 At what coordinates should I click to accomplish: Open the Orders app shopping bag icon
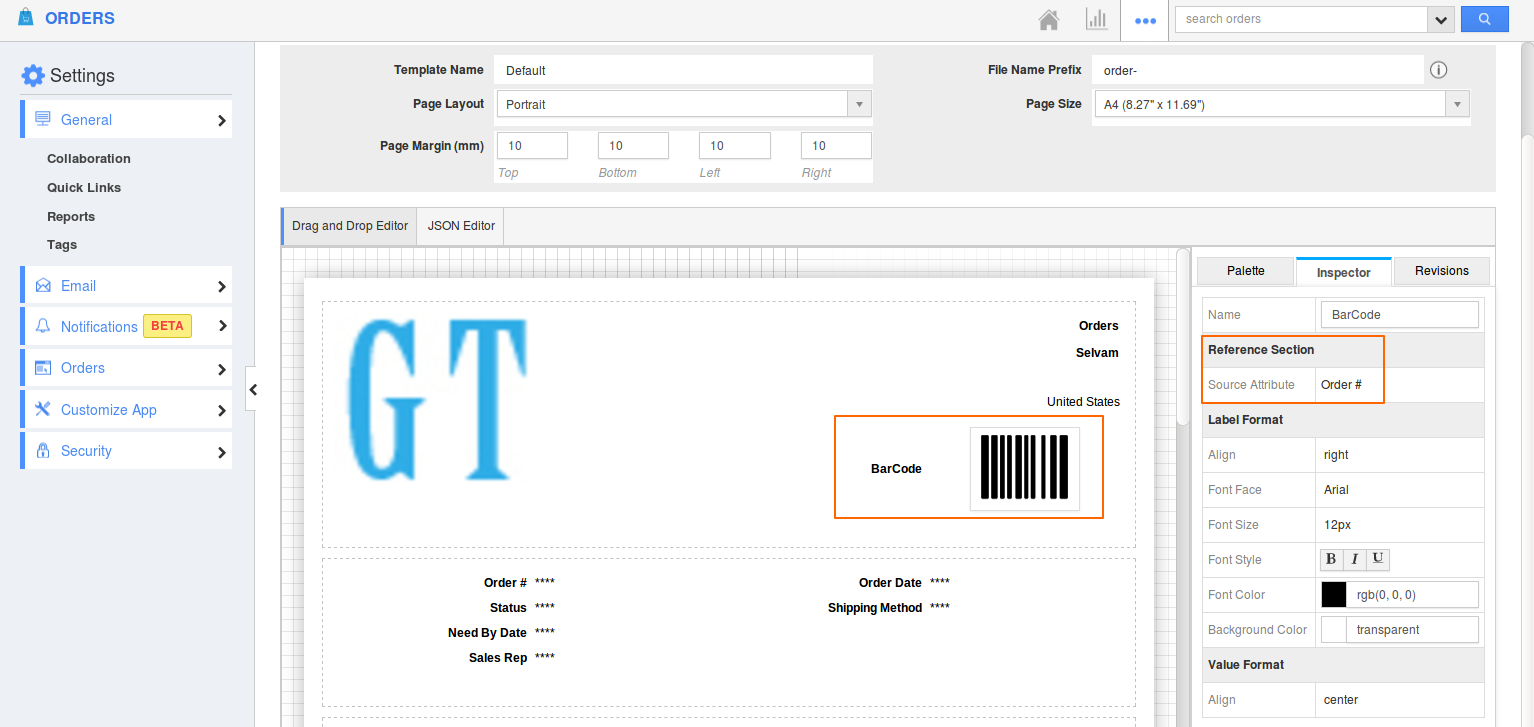(x=25, y=17)
